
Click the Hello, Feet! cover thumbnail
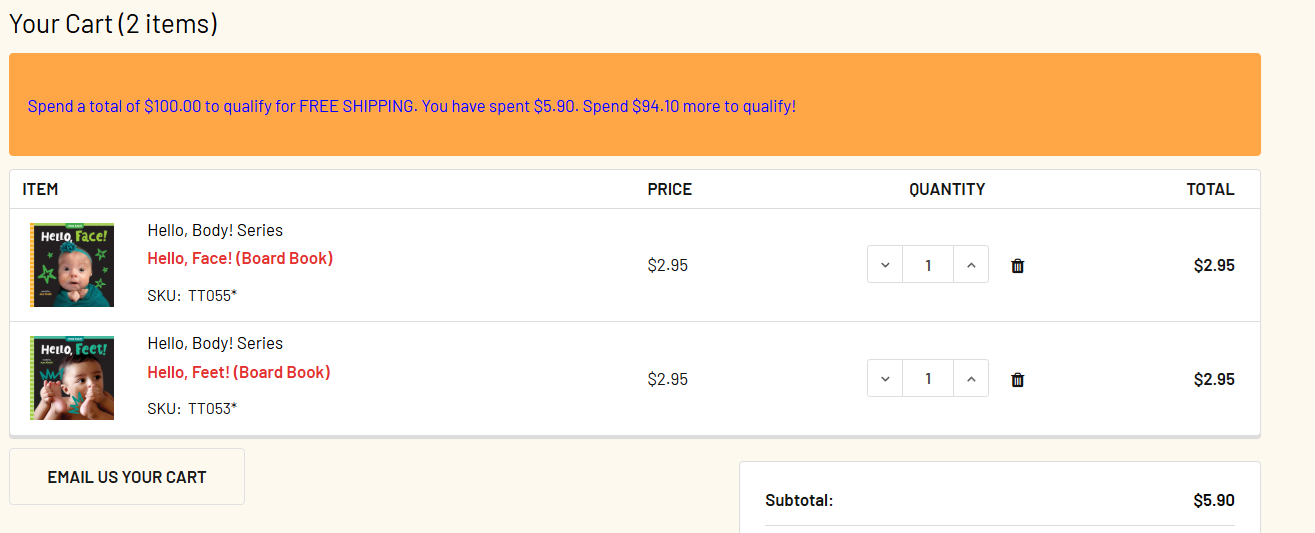click(x=72, y=378)
